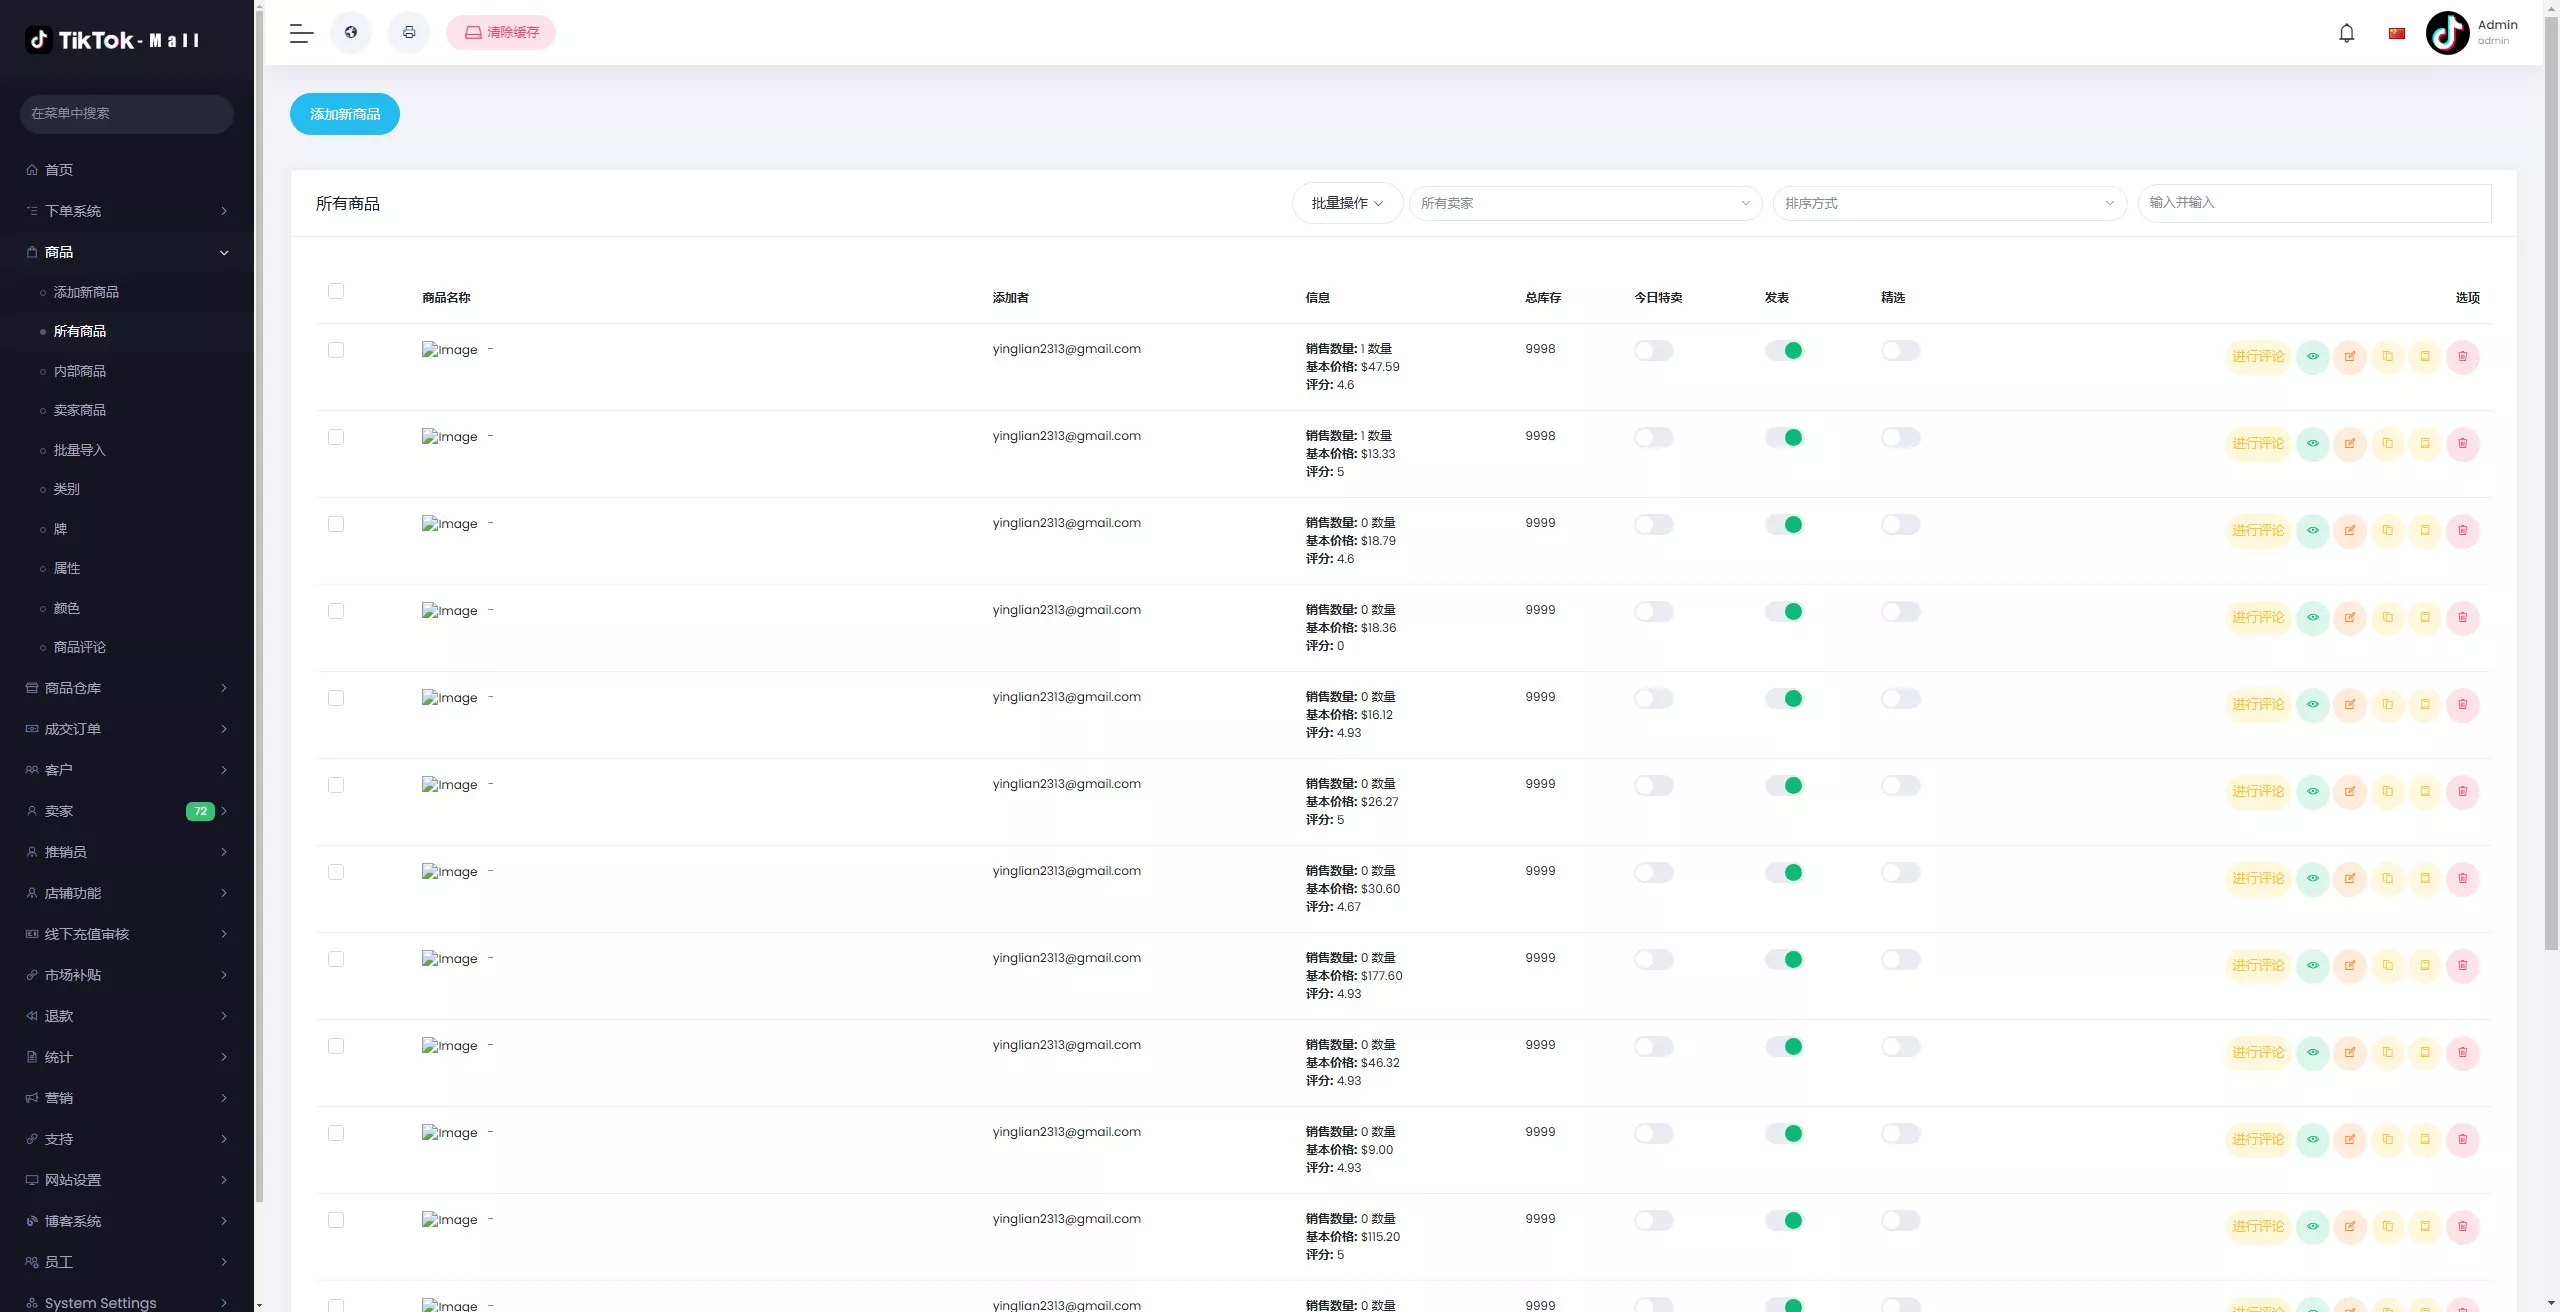Click the eye view icon for the $47.59 product

tap(2312, 357)
